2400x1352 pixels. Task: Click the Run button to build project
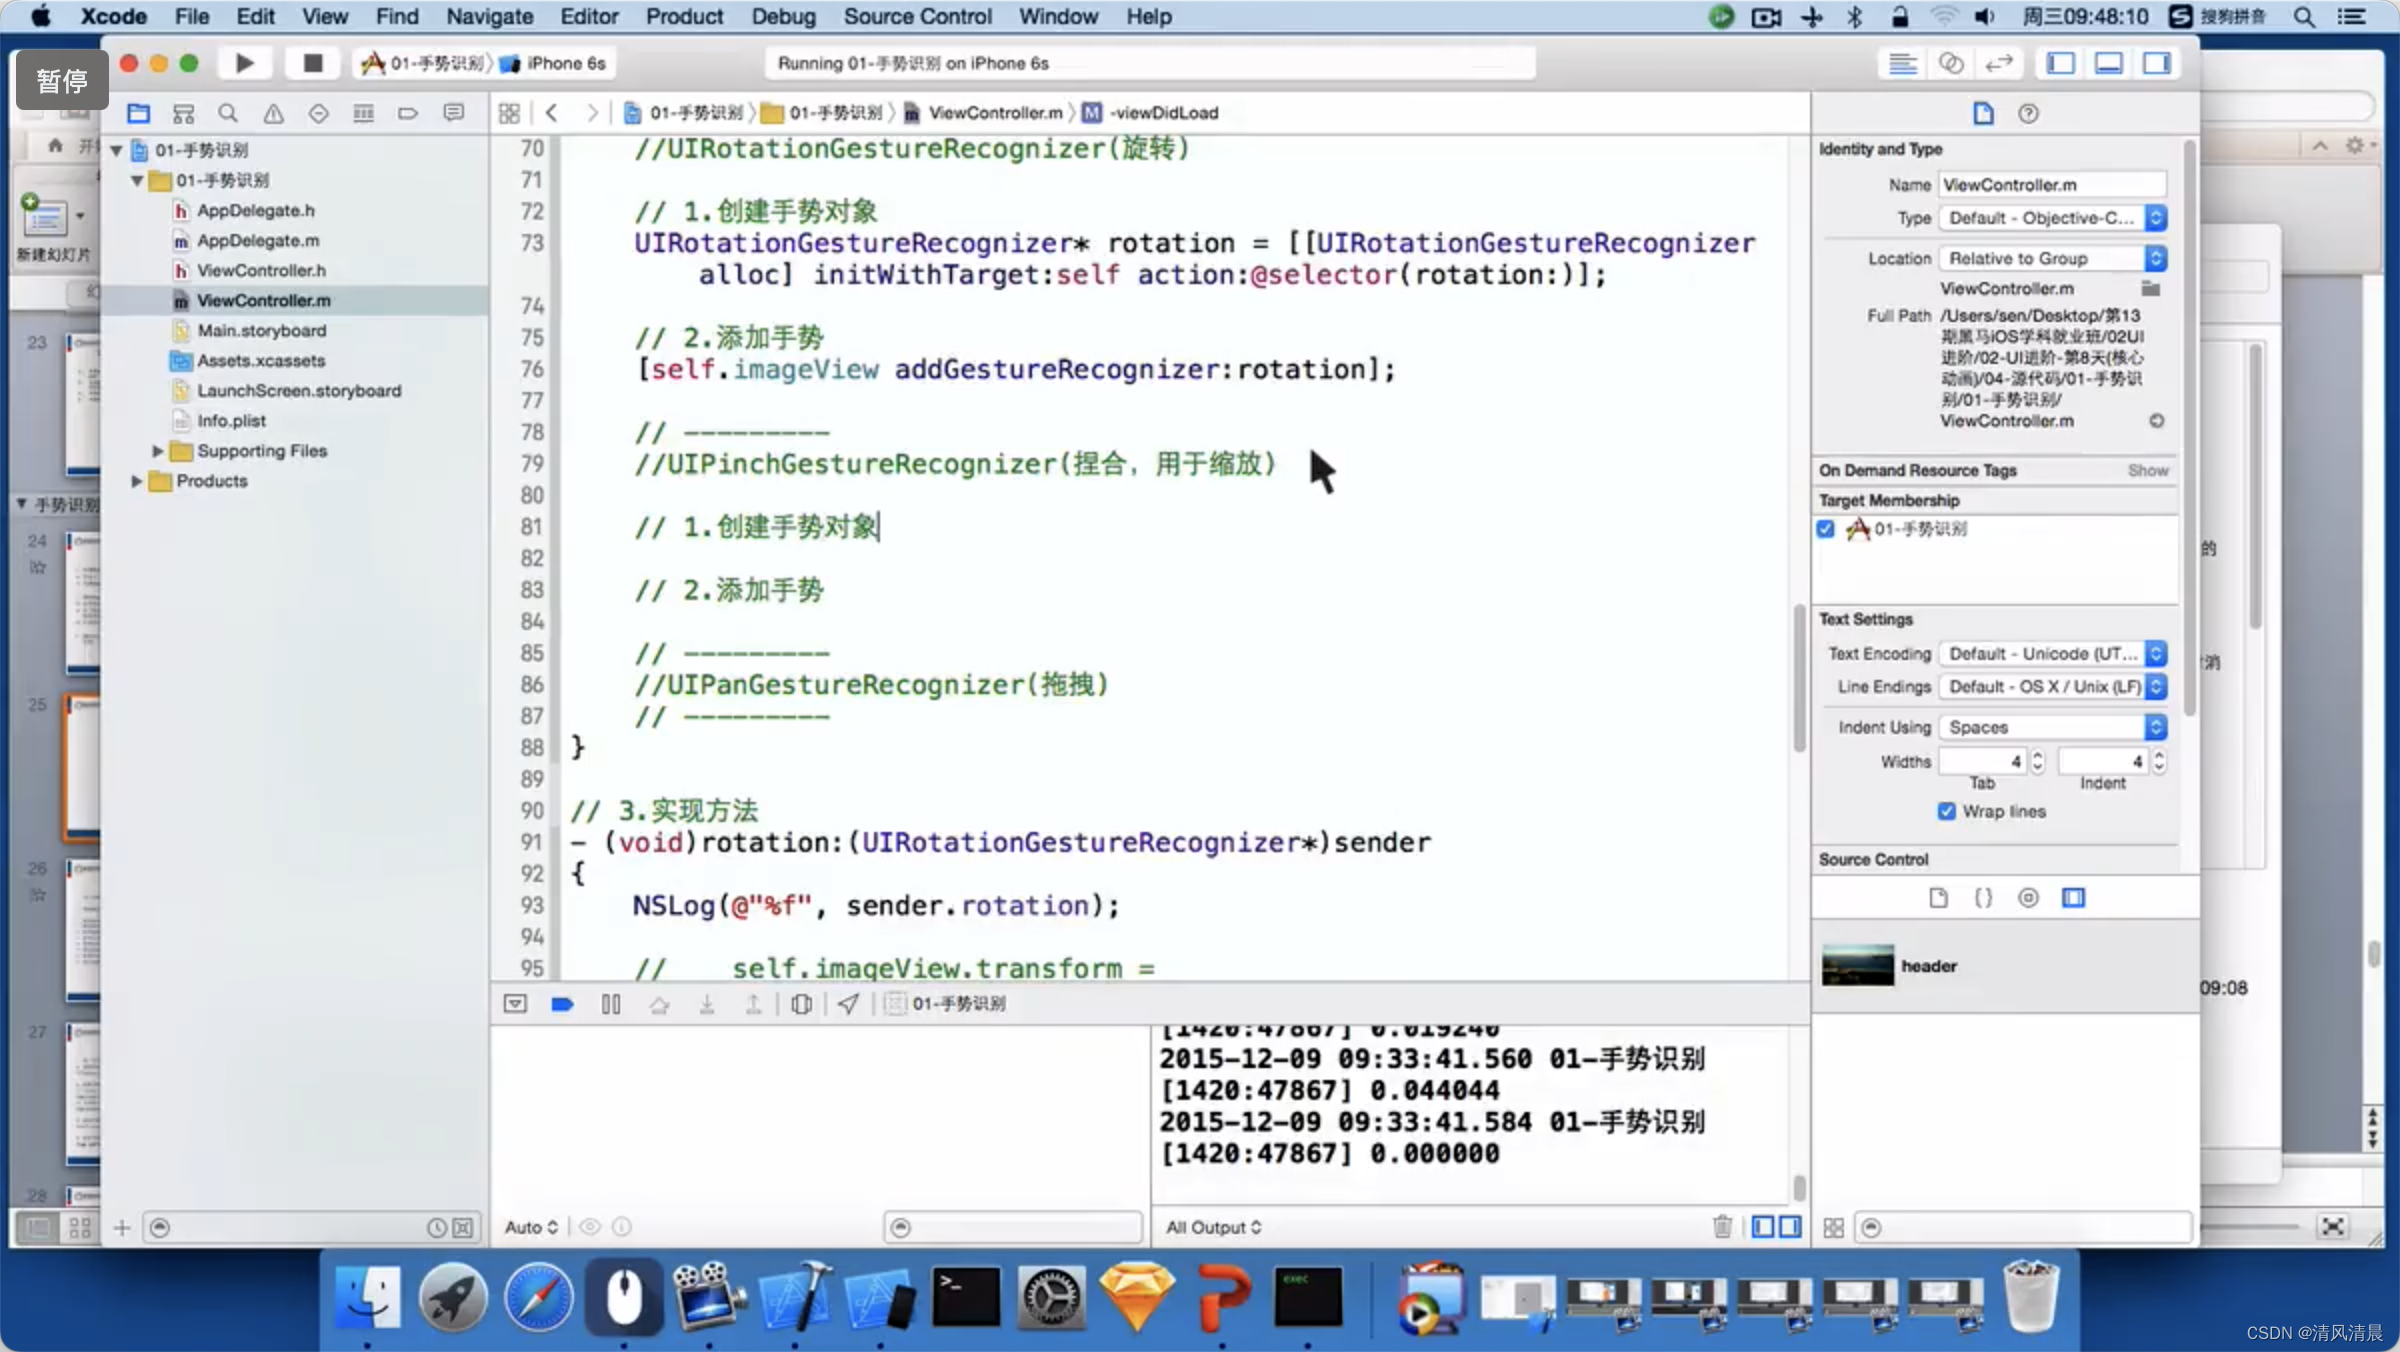(x=242, y=63)
